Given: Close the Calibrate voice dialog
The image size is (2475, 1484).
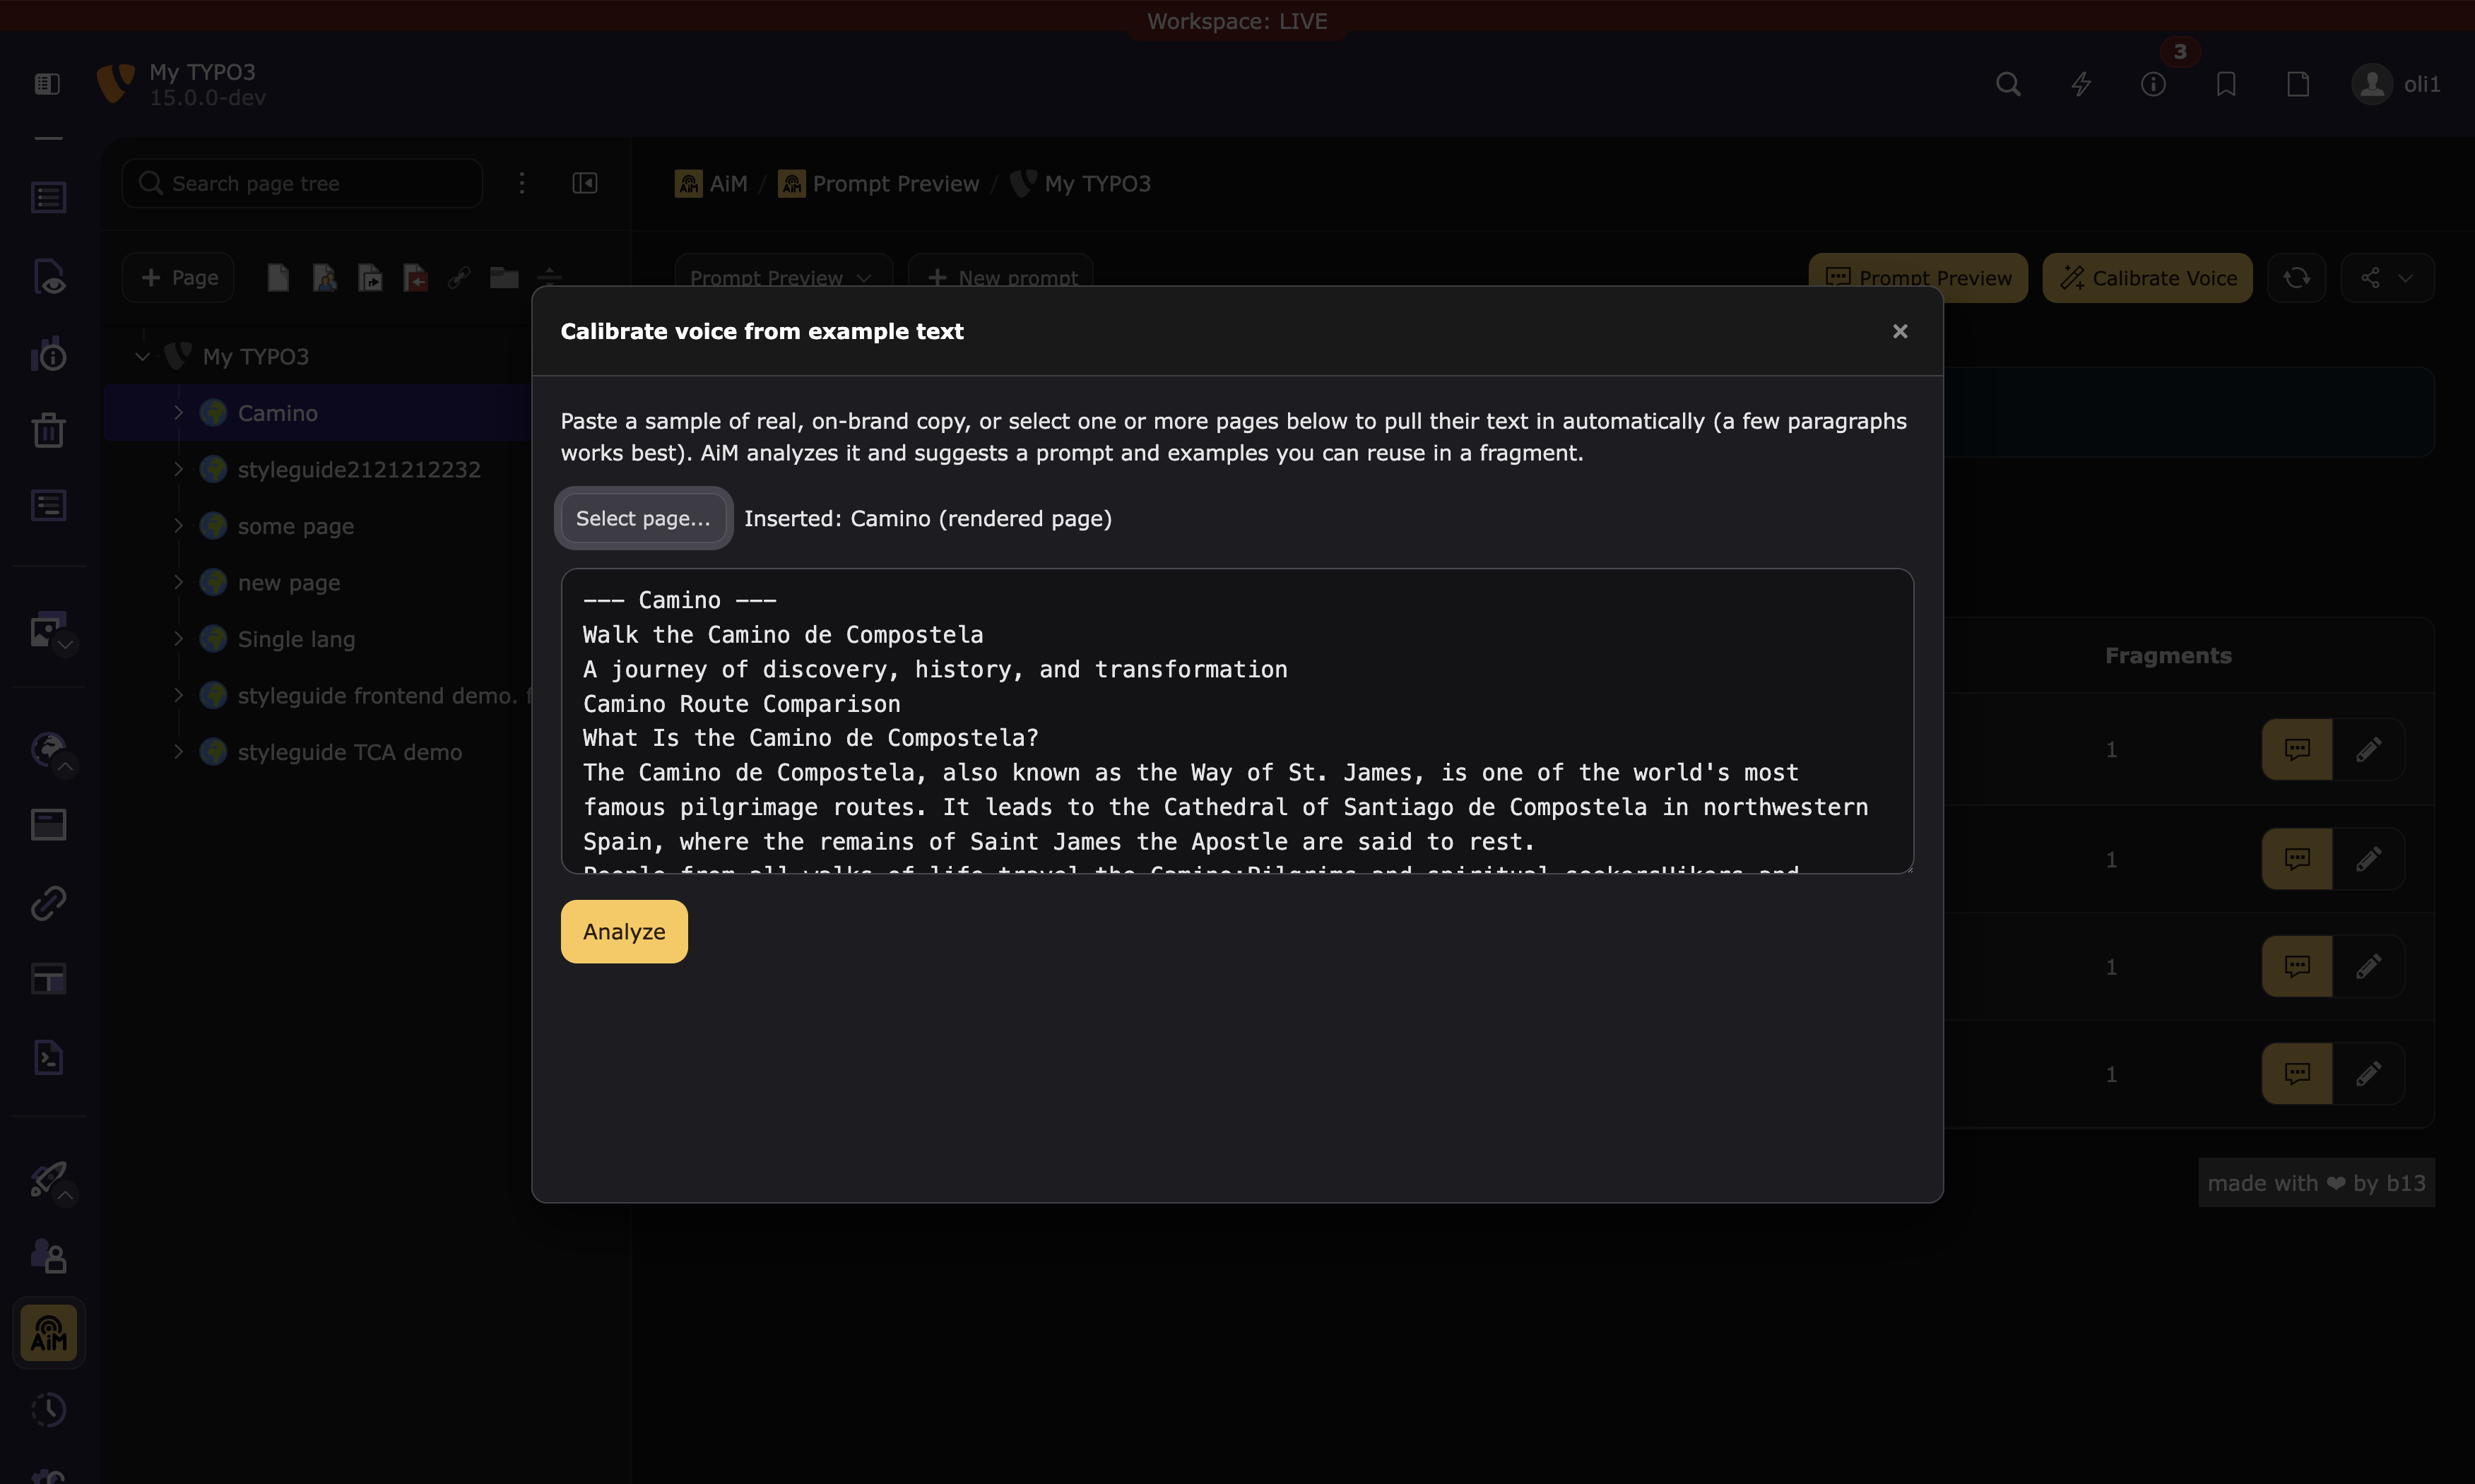Looking at the screenshot, I should click(1900, 331).
